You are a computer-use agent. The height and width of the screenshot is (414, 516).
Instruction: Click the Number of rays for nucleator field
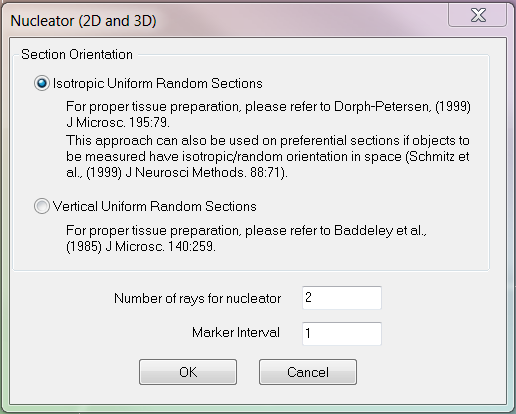pos(342,298)
